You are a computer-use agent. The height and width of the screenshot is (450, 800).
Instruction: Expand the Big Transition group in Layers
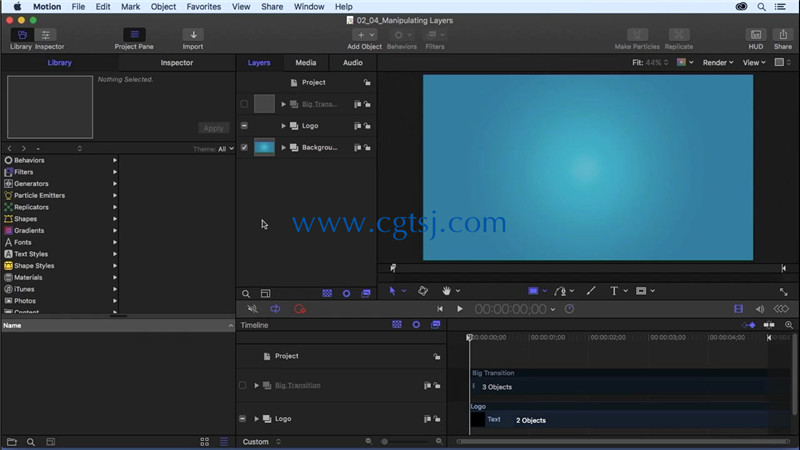[284, 104]
